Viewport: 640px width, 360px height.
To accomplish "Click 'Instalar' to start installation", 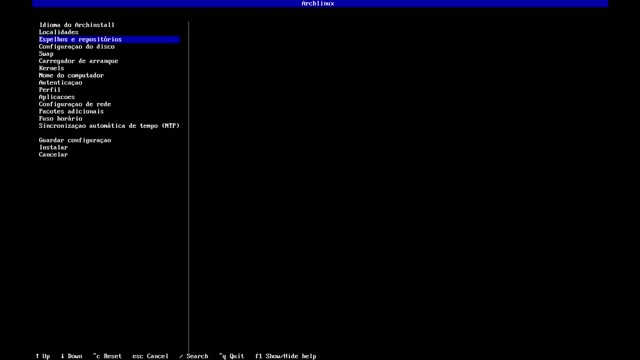I will click(53, 147).
